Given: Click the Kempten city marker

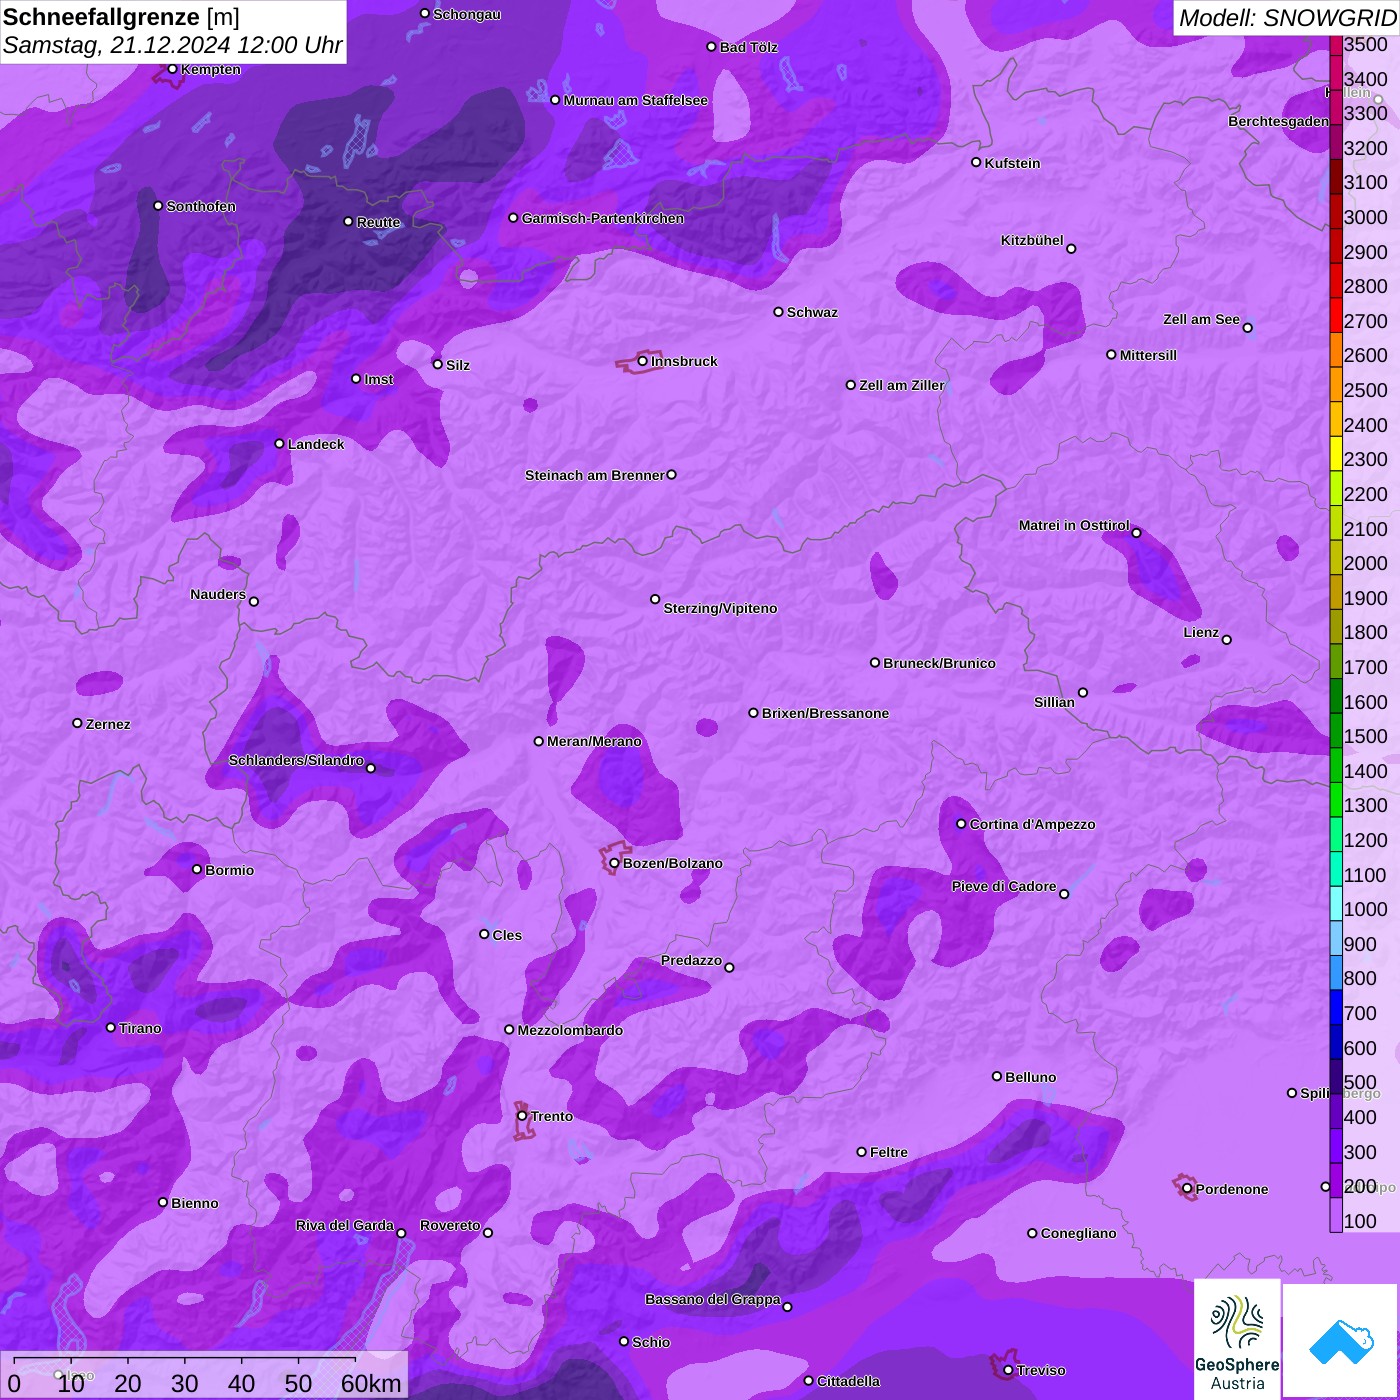Looking at the screenshot, I should [172, 69].
